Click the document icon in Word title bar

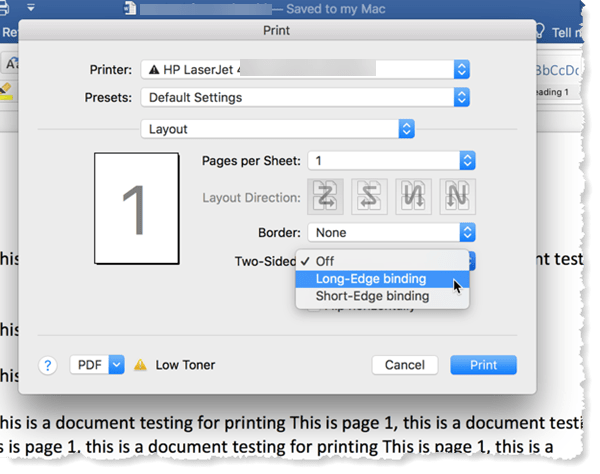point(130,8)
